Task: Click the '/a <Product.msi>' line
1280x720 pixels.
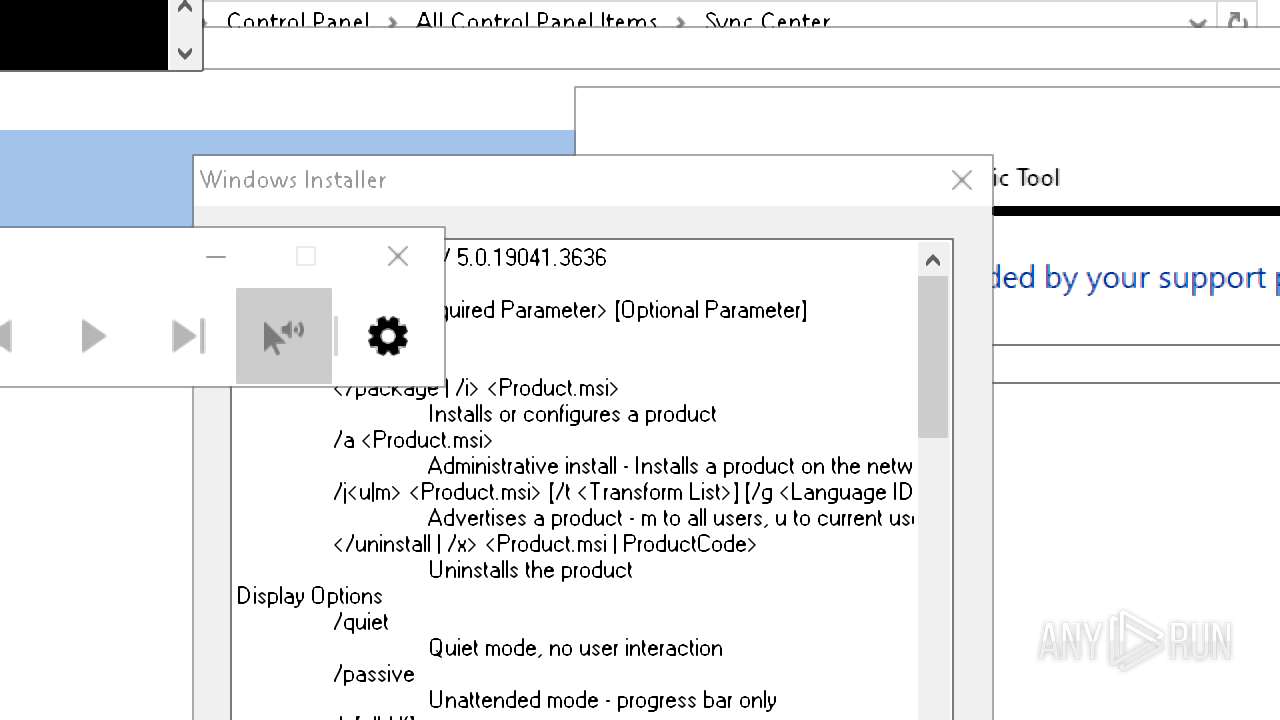Action: coord(413,440)
